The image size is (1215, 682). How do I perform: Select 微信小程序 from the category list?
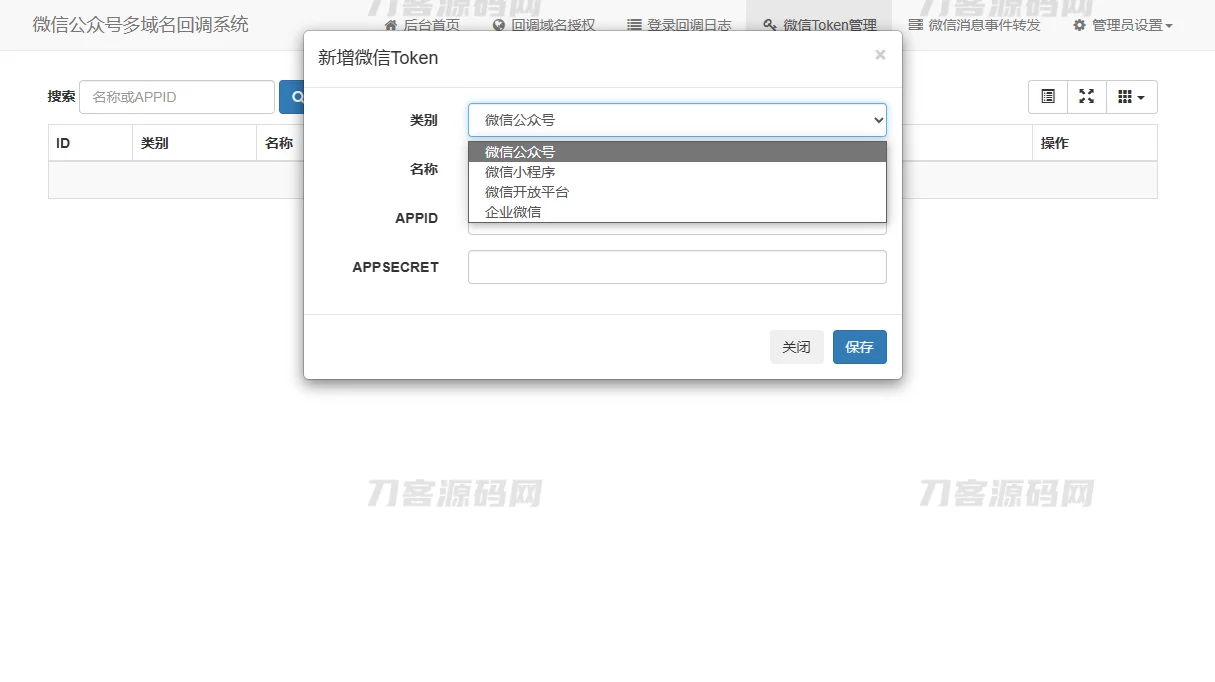(x=519, y=171)
